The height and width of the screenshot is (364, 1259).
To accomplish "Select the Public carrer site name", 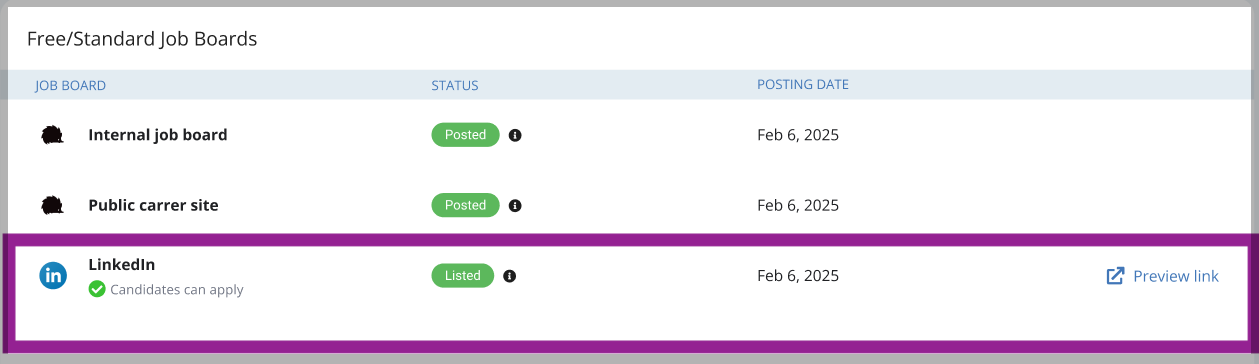I will (x=153, y=205).
